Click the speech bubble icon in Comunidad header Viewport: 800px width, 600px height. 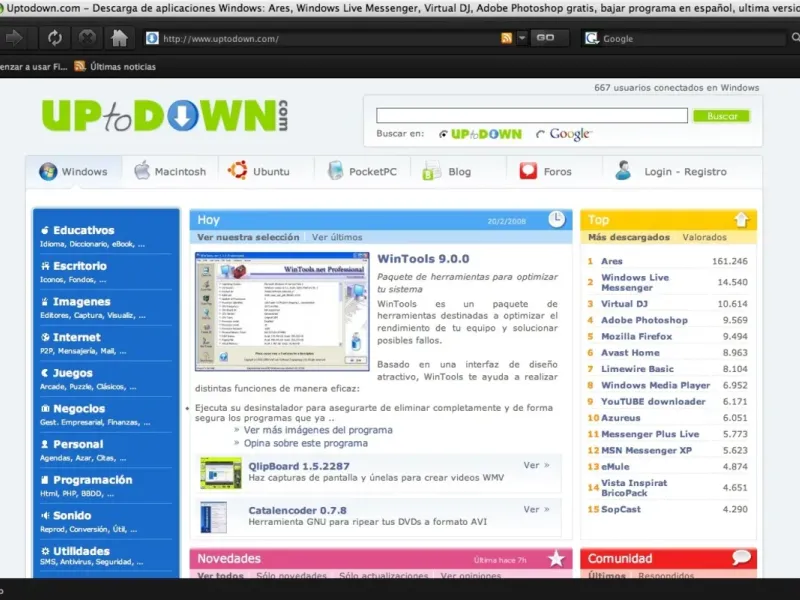[741, 558]
